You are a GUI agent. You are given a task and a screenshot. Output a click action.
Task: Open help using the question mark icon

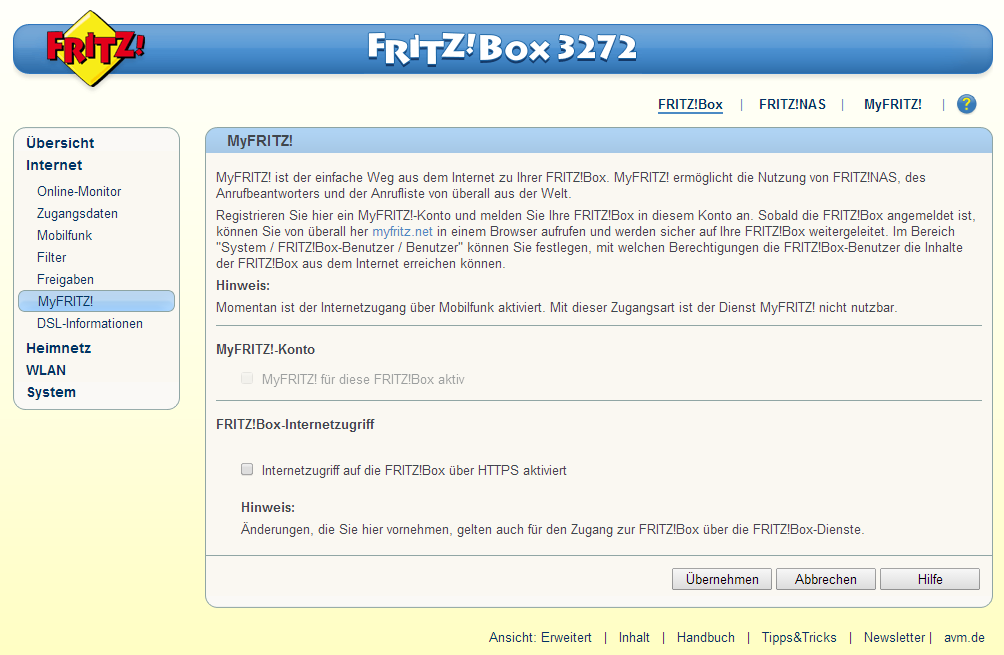966,103
